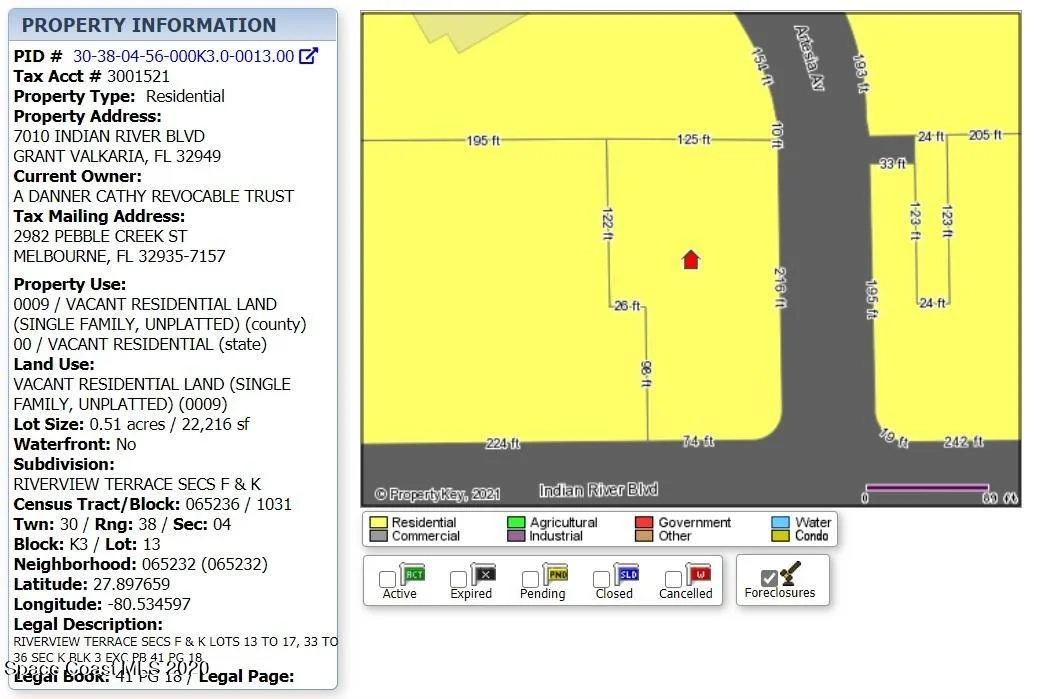Click the Agricultural green legend swatch

pos(516,523)
